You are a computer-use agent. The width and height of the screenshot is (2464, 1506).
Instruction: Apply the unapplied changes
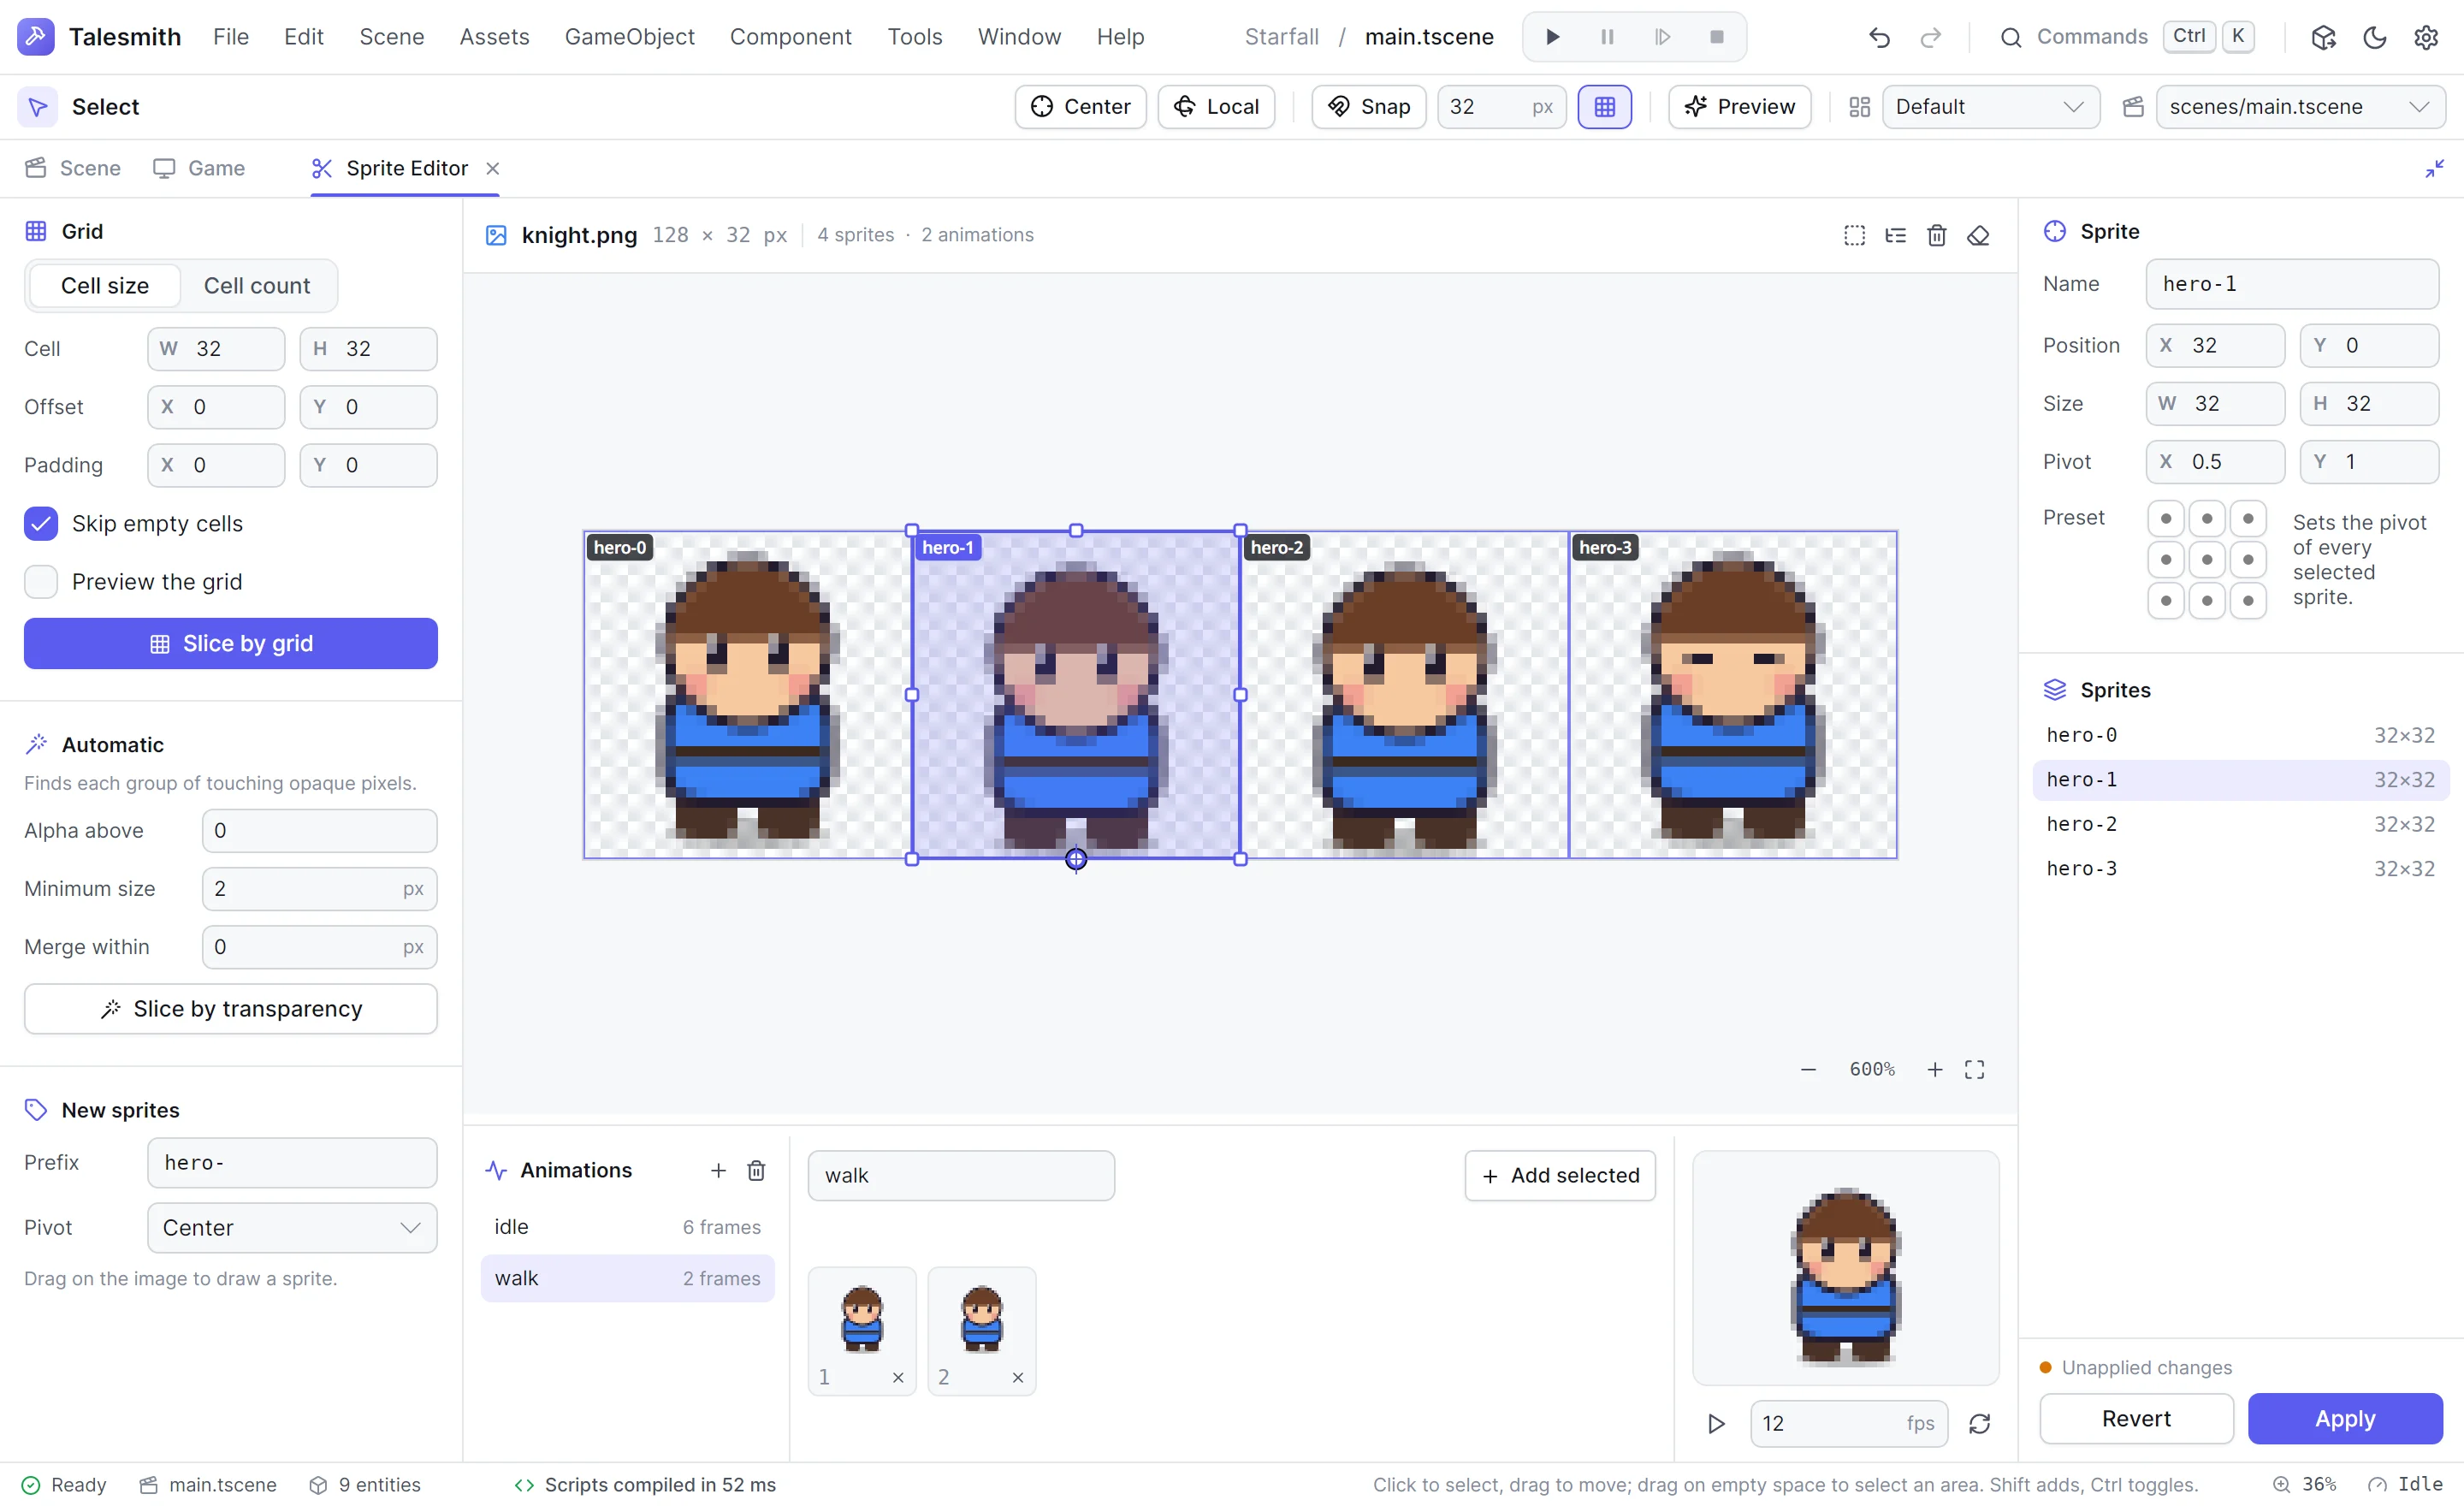click(2344, 1418)
